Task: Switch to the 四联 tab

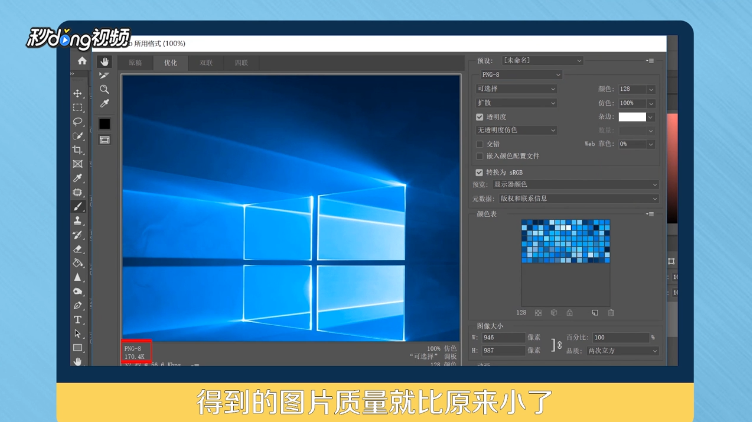Action: [x=241, y=63]
